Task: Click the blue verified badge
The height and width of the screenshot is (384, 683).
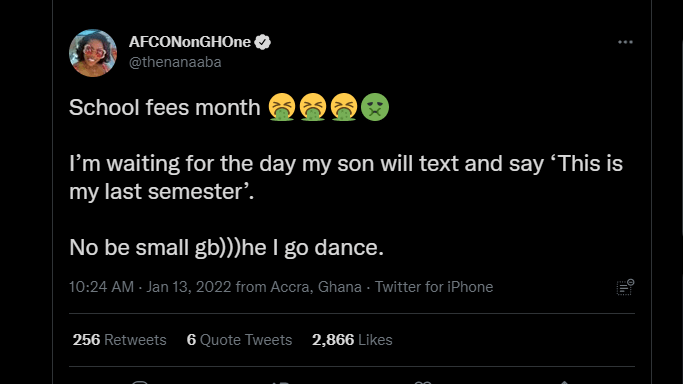Action: click(262, 42)
